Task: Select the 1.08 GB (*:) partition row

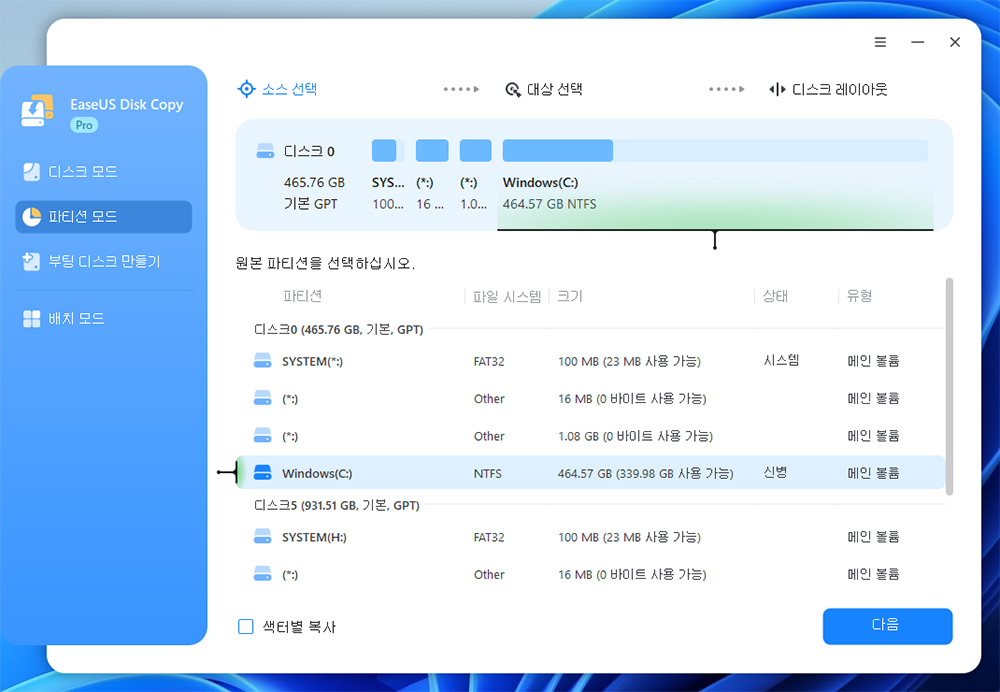Action: [591, 436]
